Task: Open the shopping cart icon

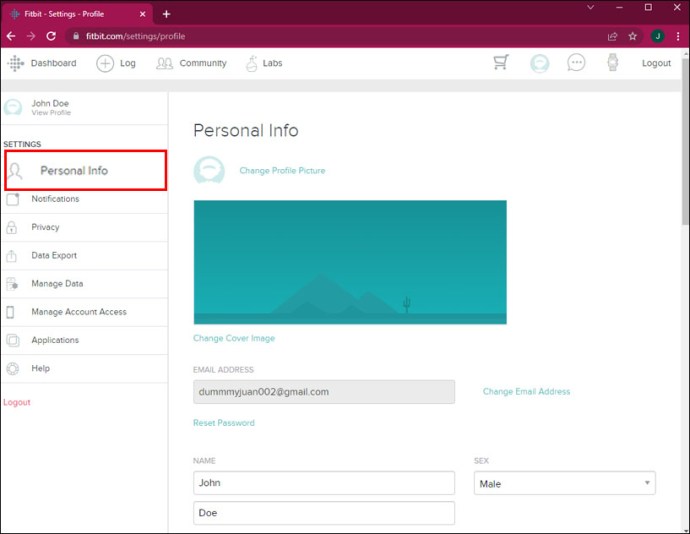Action: click(x=501, y=62)
